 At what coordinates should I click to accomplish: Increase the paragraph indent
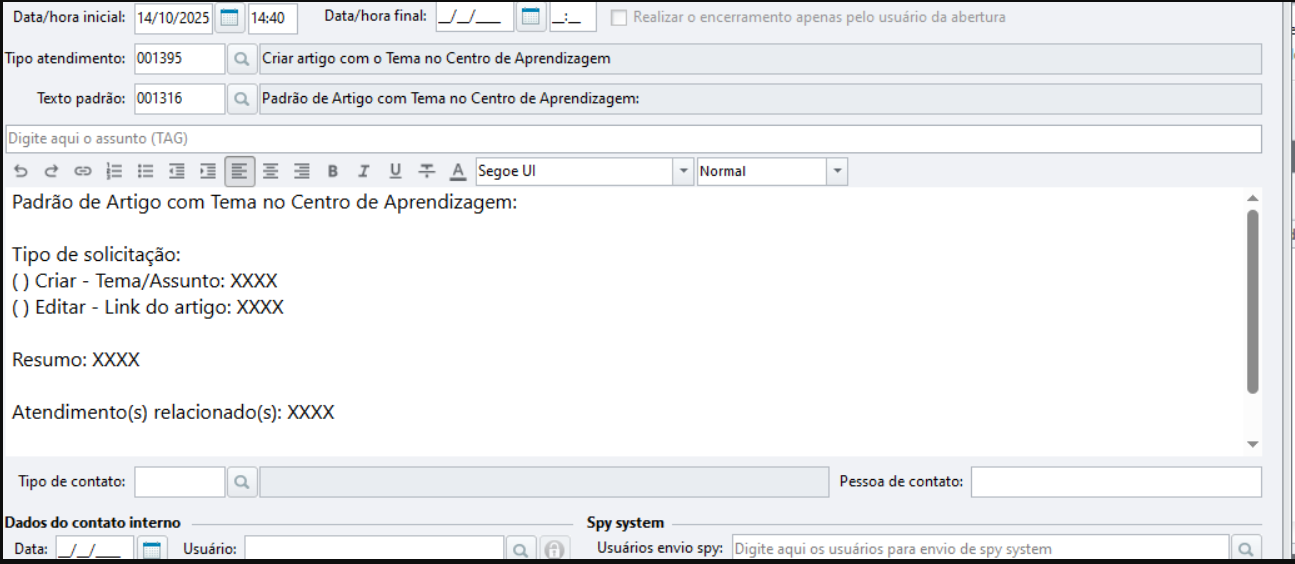208,171
